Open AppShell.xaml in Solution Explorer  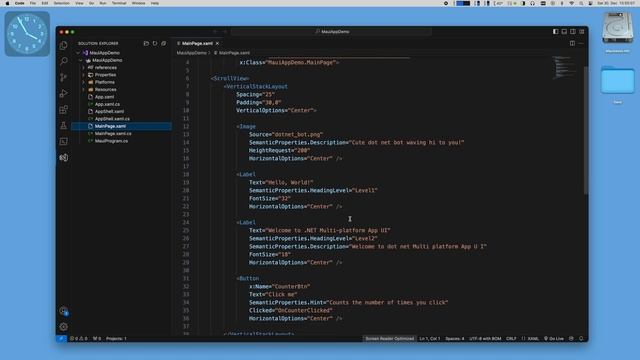[x=109, y=111]
